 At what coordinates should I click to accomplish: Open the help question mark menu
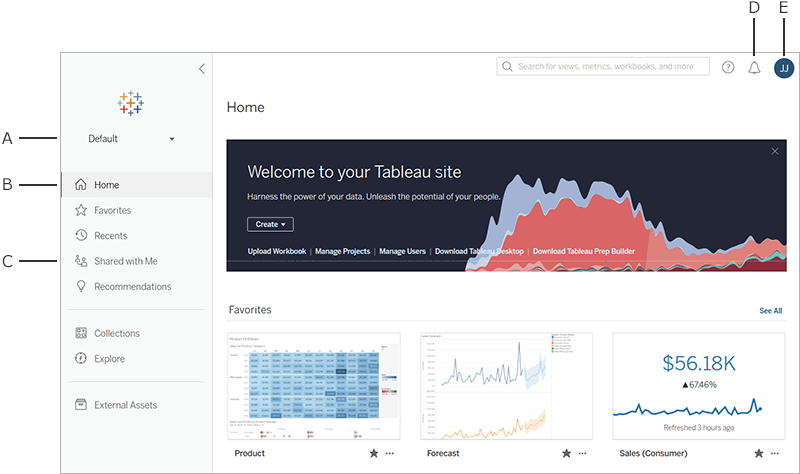coord(728,67)
